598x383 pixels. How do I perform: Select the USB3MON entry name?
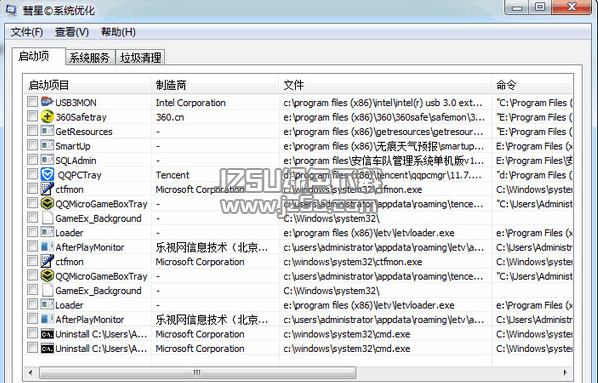76,103
